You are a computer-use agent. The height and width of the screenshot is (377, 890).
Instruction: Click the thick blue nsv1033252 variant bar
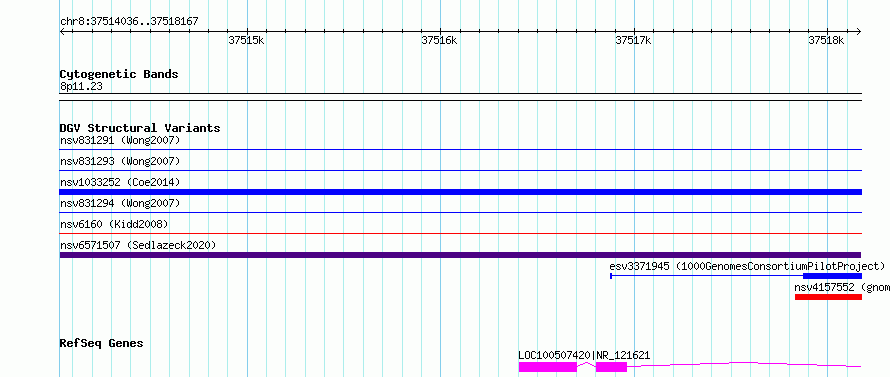click(461, 192)
